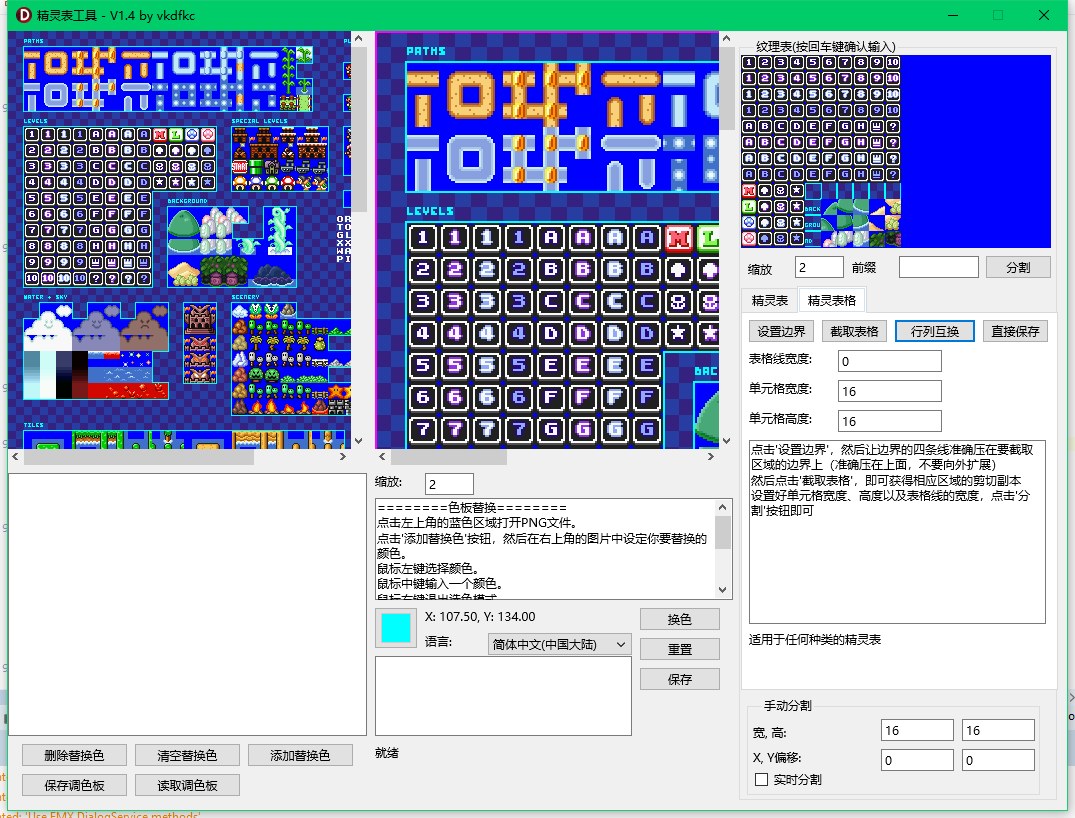Focus the X offset input field
Viewport: 1075px width, 818px height.
917,760
